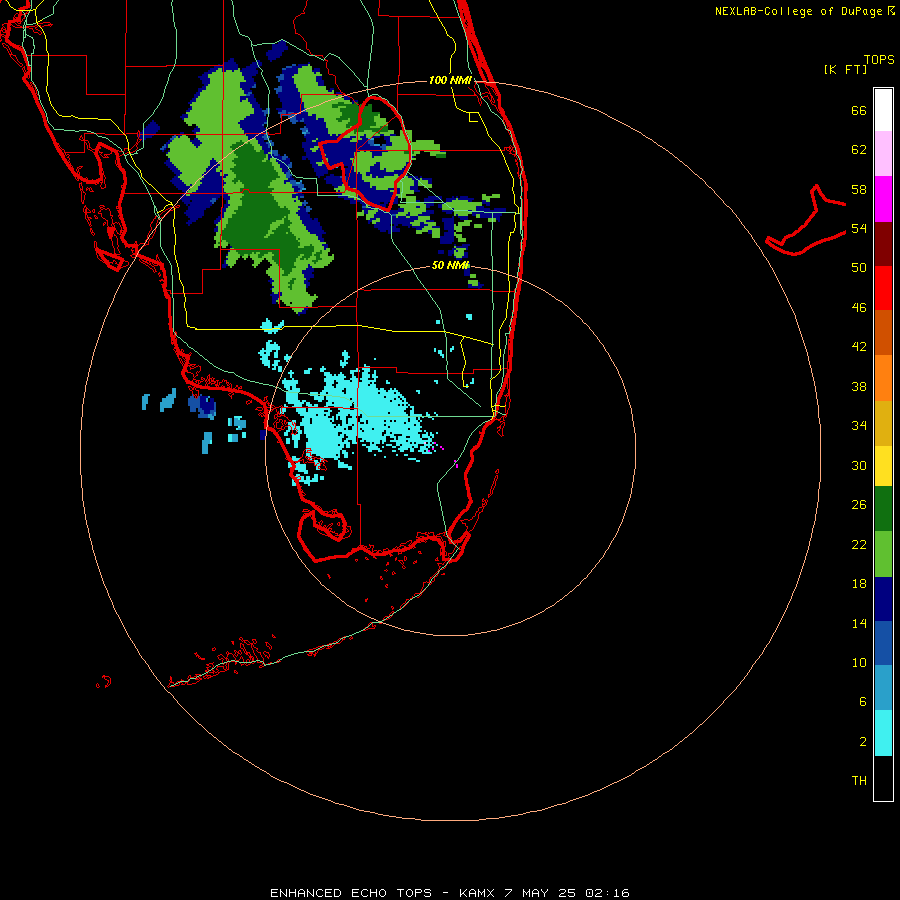Click the KAMX radar site identifier
Image resolution: width=900 pixels, height=900 pixels.
click(x=478, y=893)
